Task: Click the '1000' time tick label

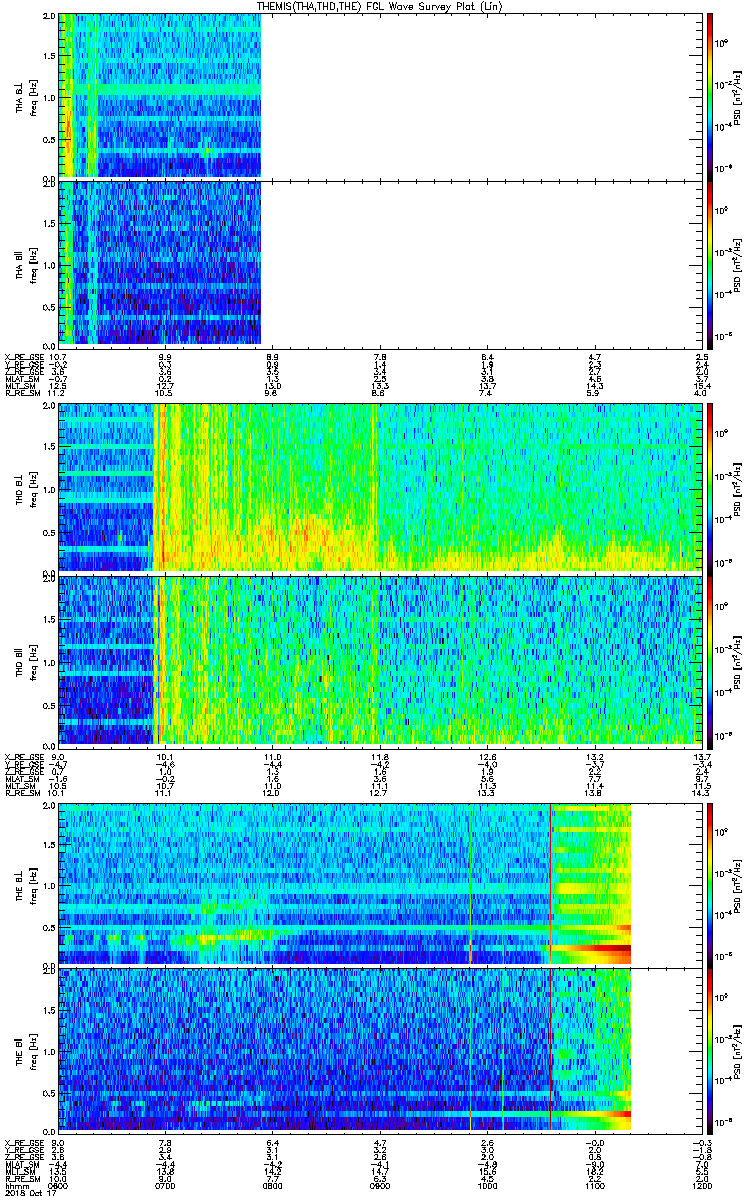Action: click(x=487, y=1185)
